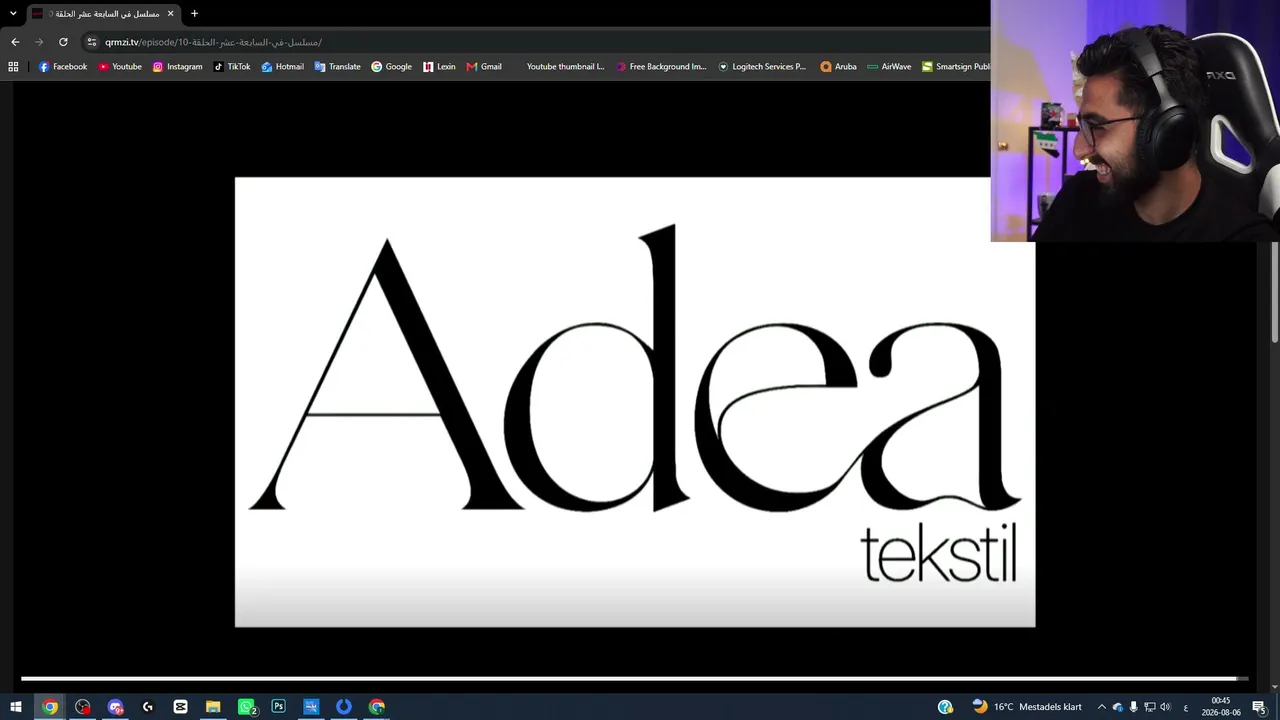
Task: Open the Facebook bookmark
Action: [x=63, y=67]
